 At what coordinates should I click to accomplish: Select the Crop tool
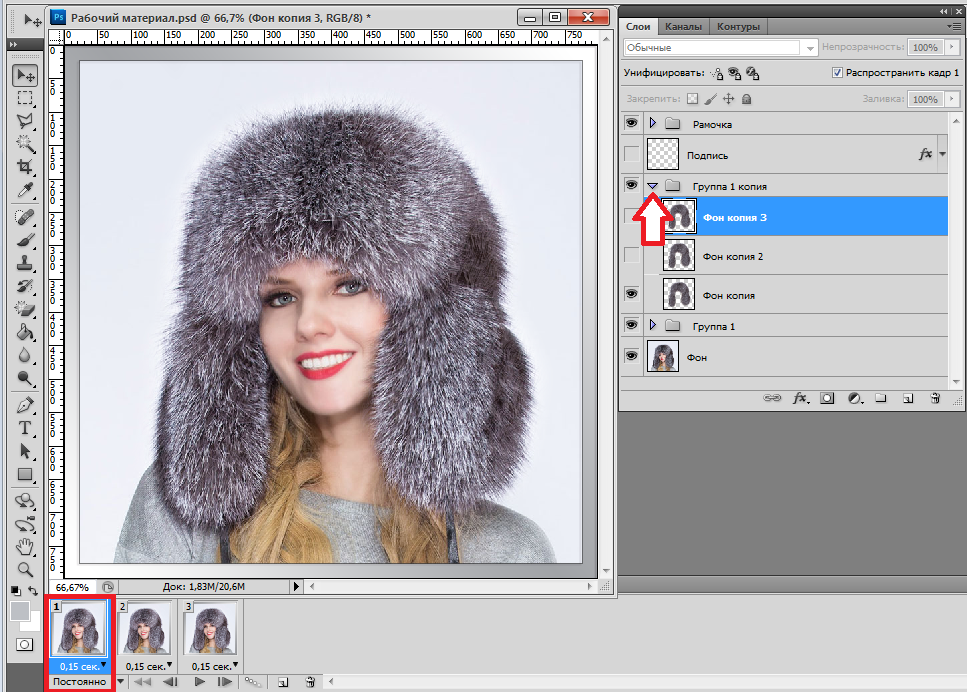(25, 167)
